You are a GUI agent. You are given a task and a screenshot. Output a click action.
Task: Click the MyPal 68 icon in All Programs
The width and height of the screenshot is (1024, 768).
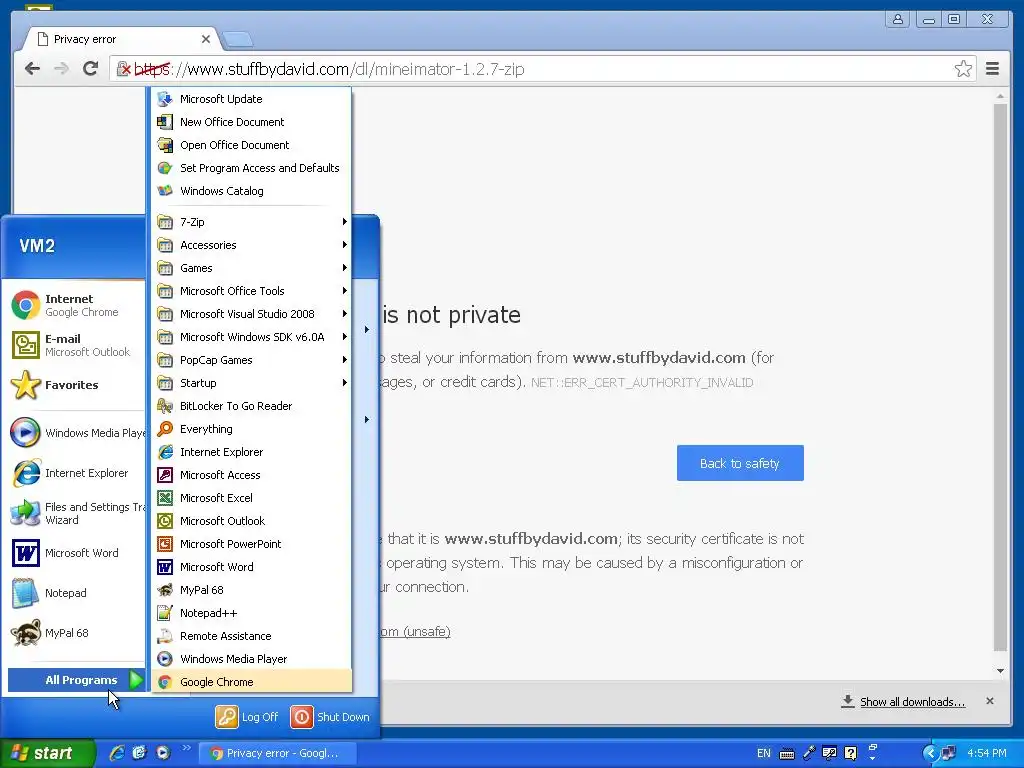coord(165,590)
